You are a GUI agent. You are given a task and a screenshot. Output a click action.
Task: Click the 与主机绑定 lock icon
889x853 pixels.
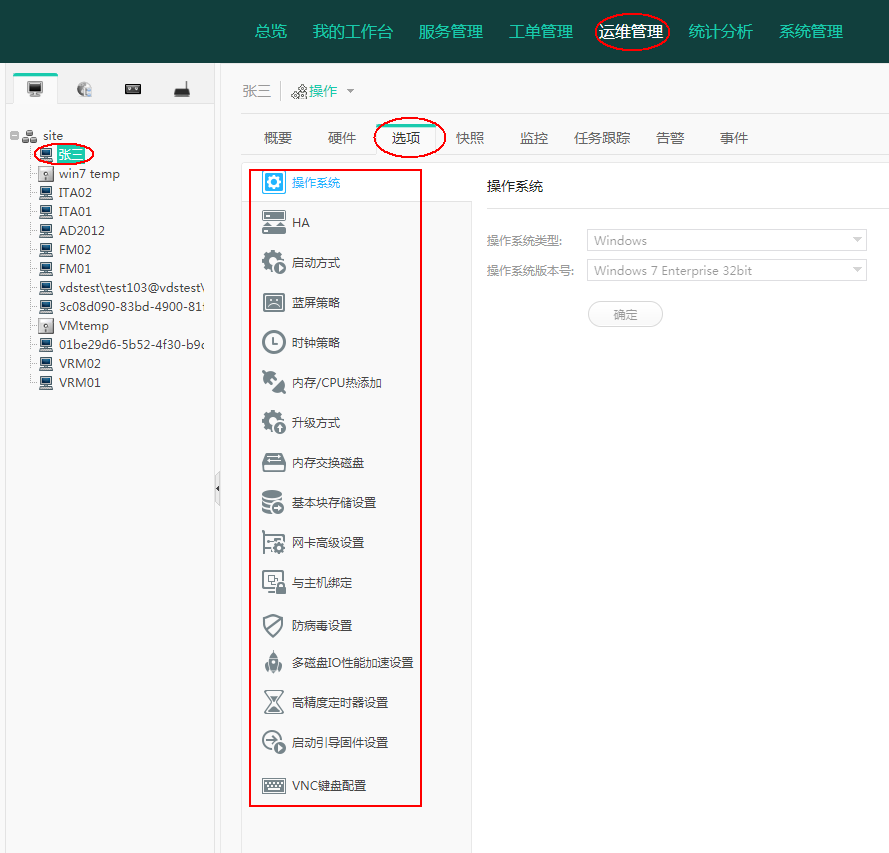274,582
